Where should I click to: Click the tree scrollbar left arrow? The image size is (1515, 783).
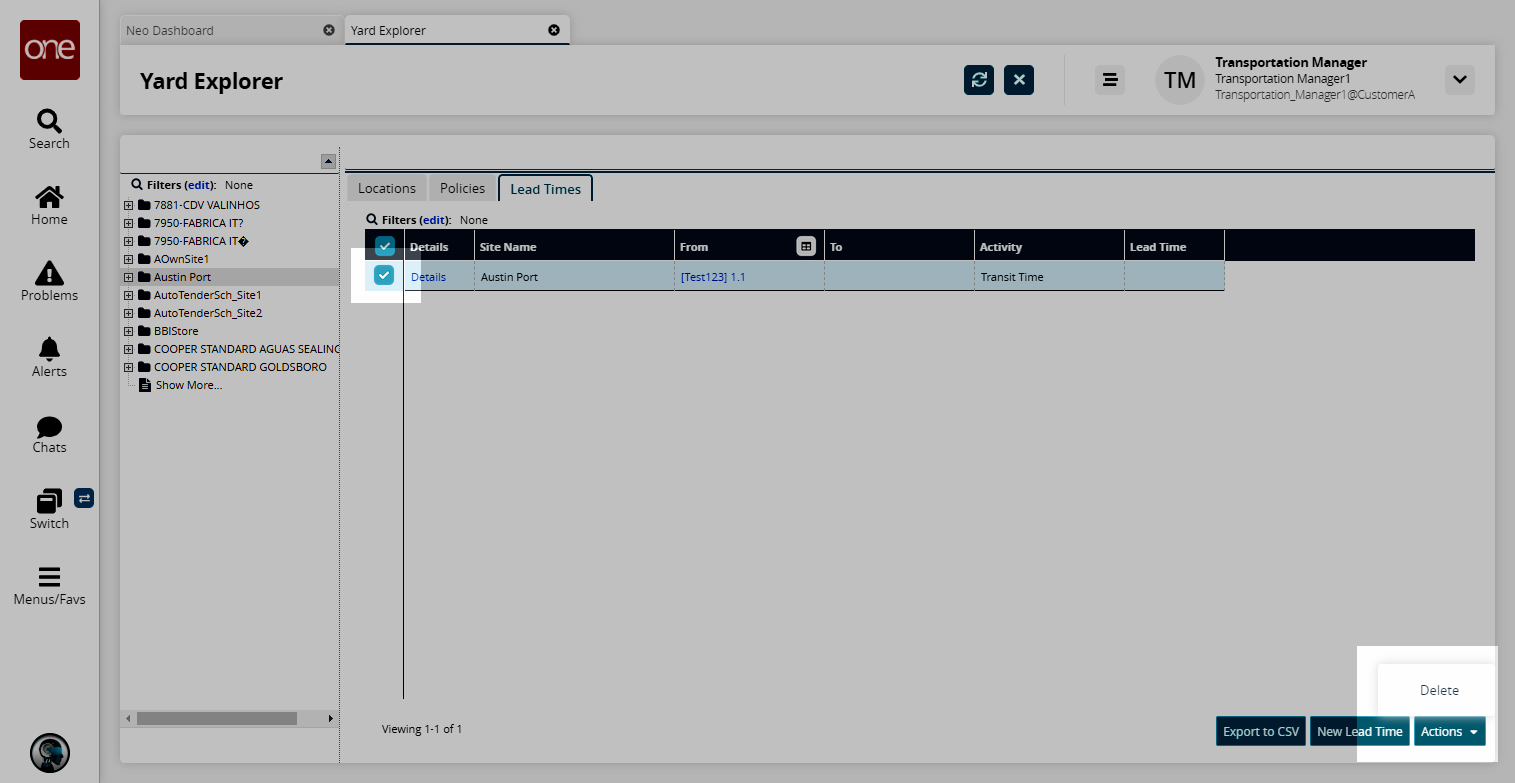(126, 718)
